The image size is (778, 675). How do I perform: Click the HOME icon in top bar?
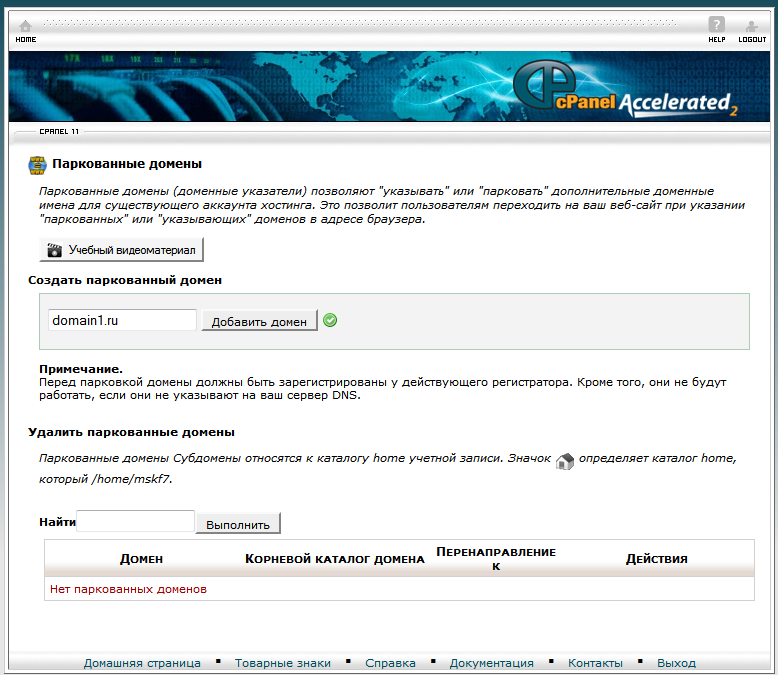[x=25, y=26]
